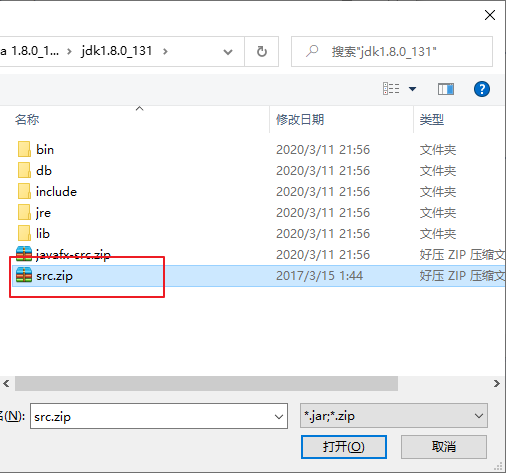The image size is (506, 473).
Task: Click the jdk1.8.0_131 breadcrumb segment
Action: click(116, 51)
